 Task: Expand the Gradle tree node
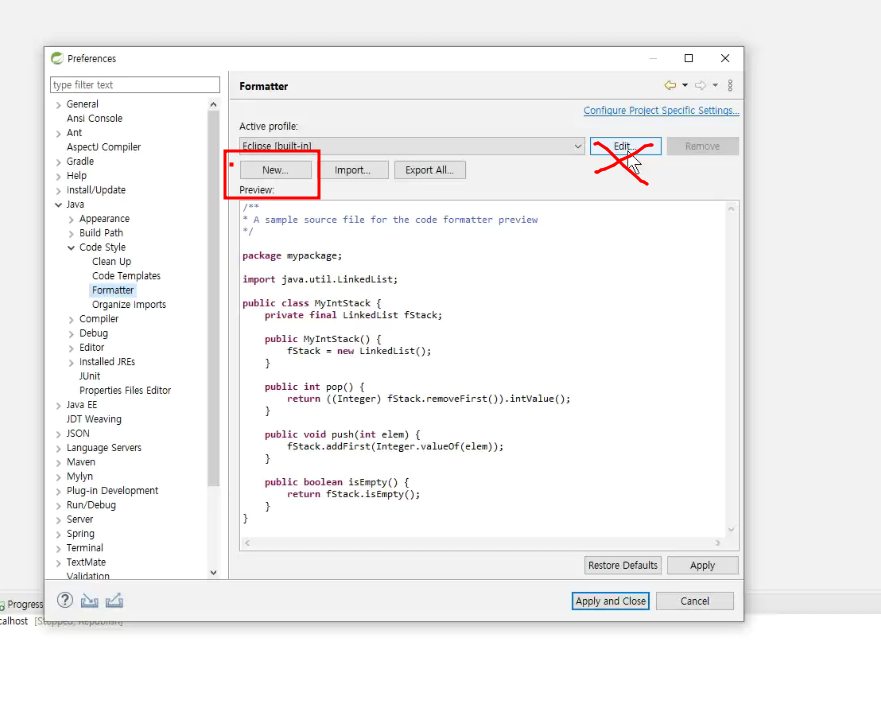[x=58, y=162]
